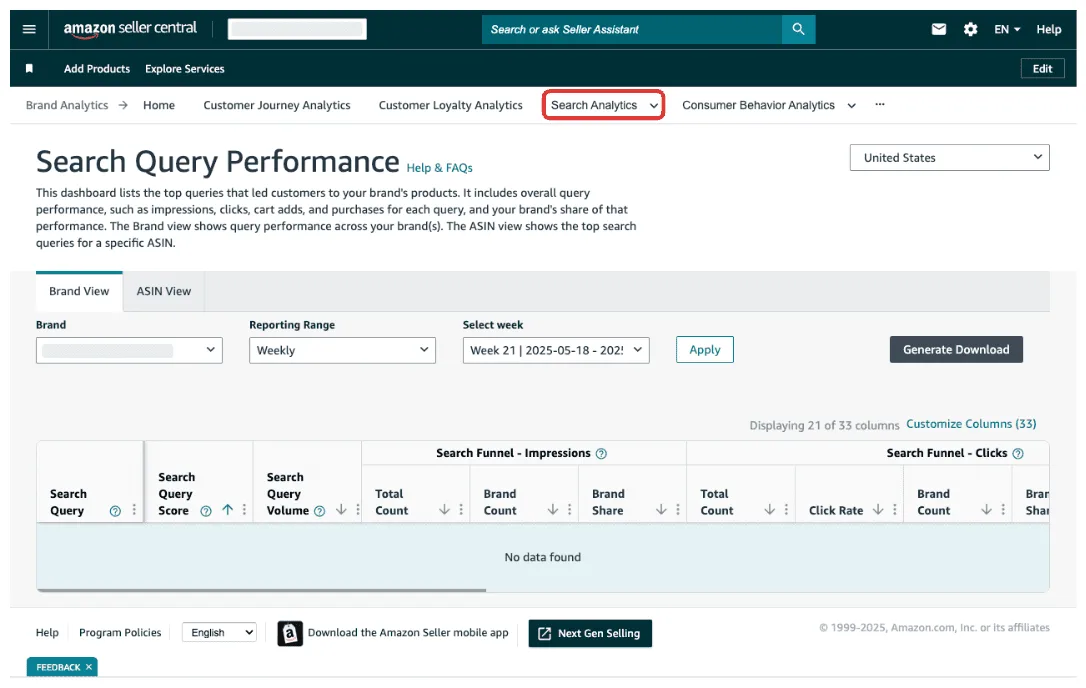Sort Impressions Brand Count column arrow
Screen dimensions: 1086x688
553,510
